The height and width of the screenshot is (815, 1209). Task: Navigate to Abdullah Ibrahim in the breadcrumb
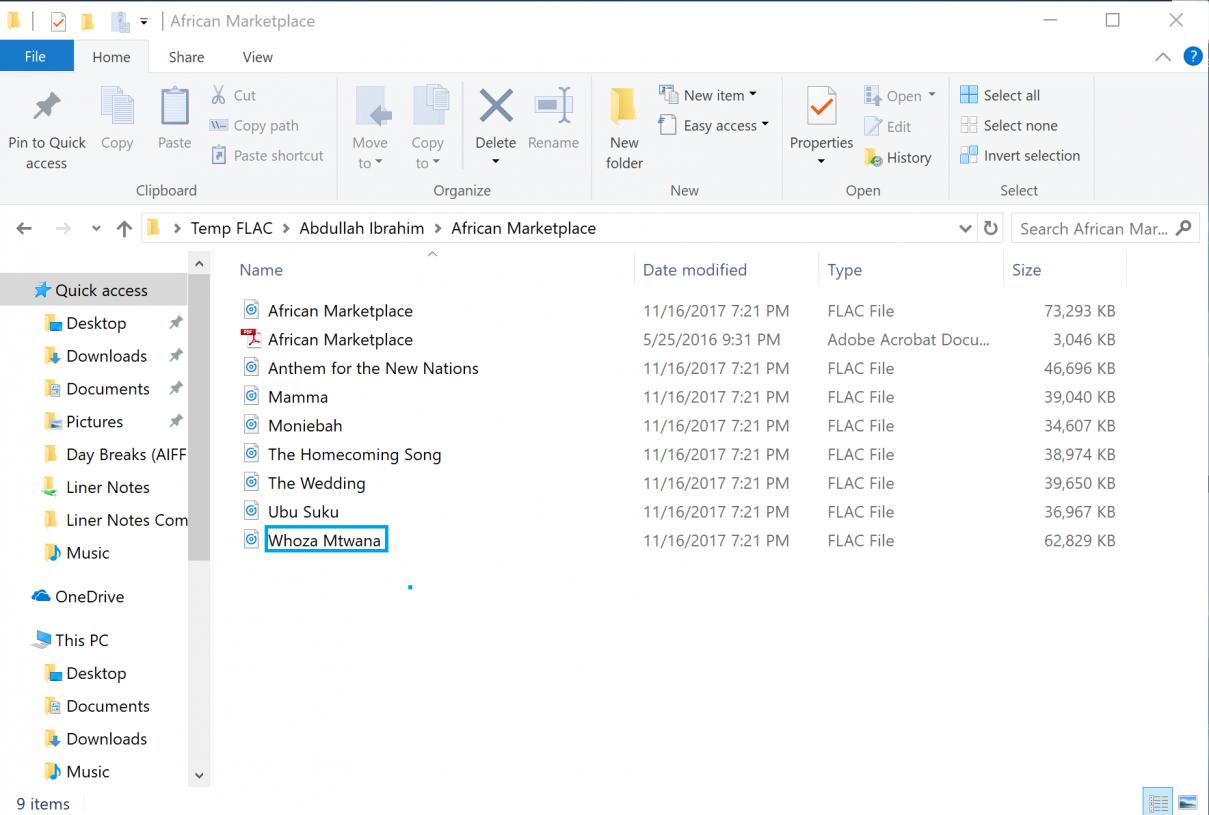coord(361,228)
